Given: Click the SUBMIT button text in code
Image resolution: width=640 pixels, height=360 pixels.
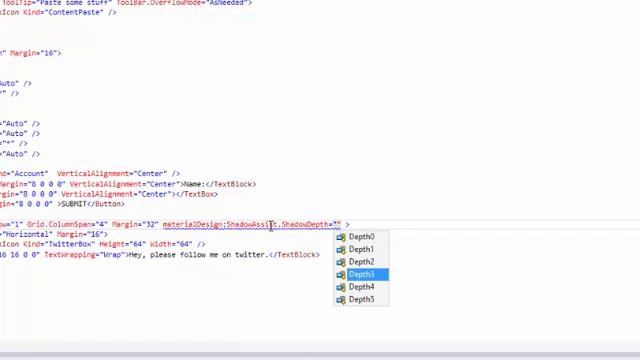Looking at the screenshot, I should (73, 204).
